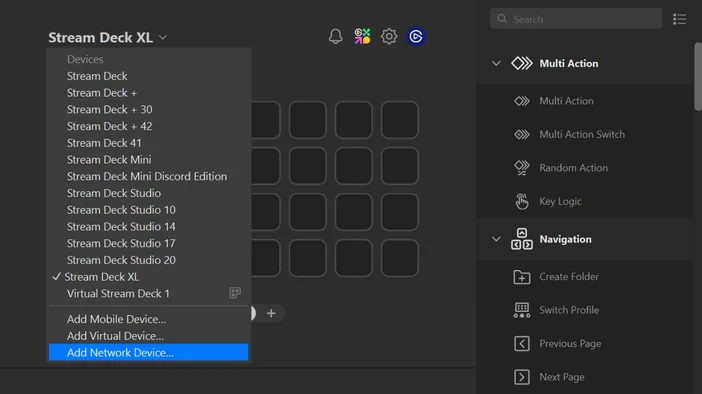Screen dimensions: 702x394
Task: Choose Add Virtual Device...
Action: [148, 336]
